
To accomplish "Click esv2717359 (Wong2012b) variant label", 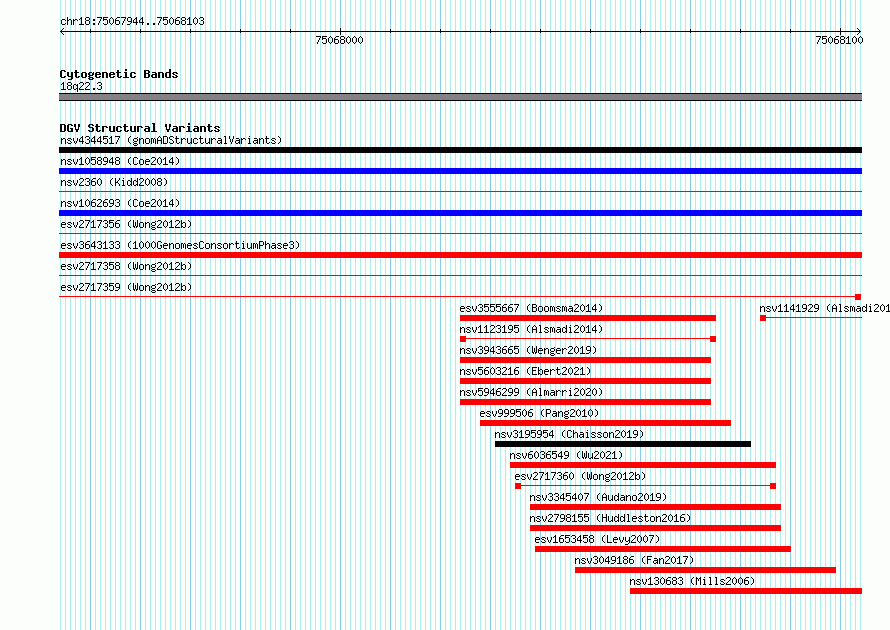I will click(126, 287).
